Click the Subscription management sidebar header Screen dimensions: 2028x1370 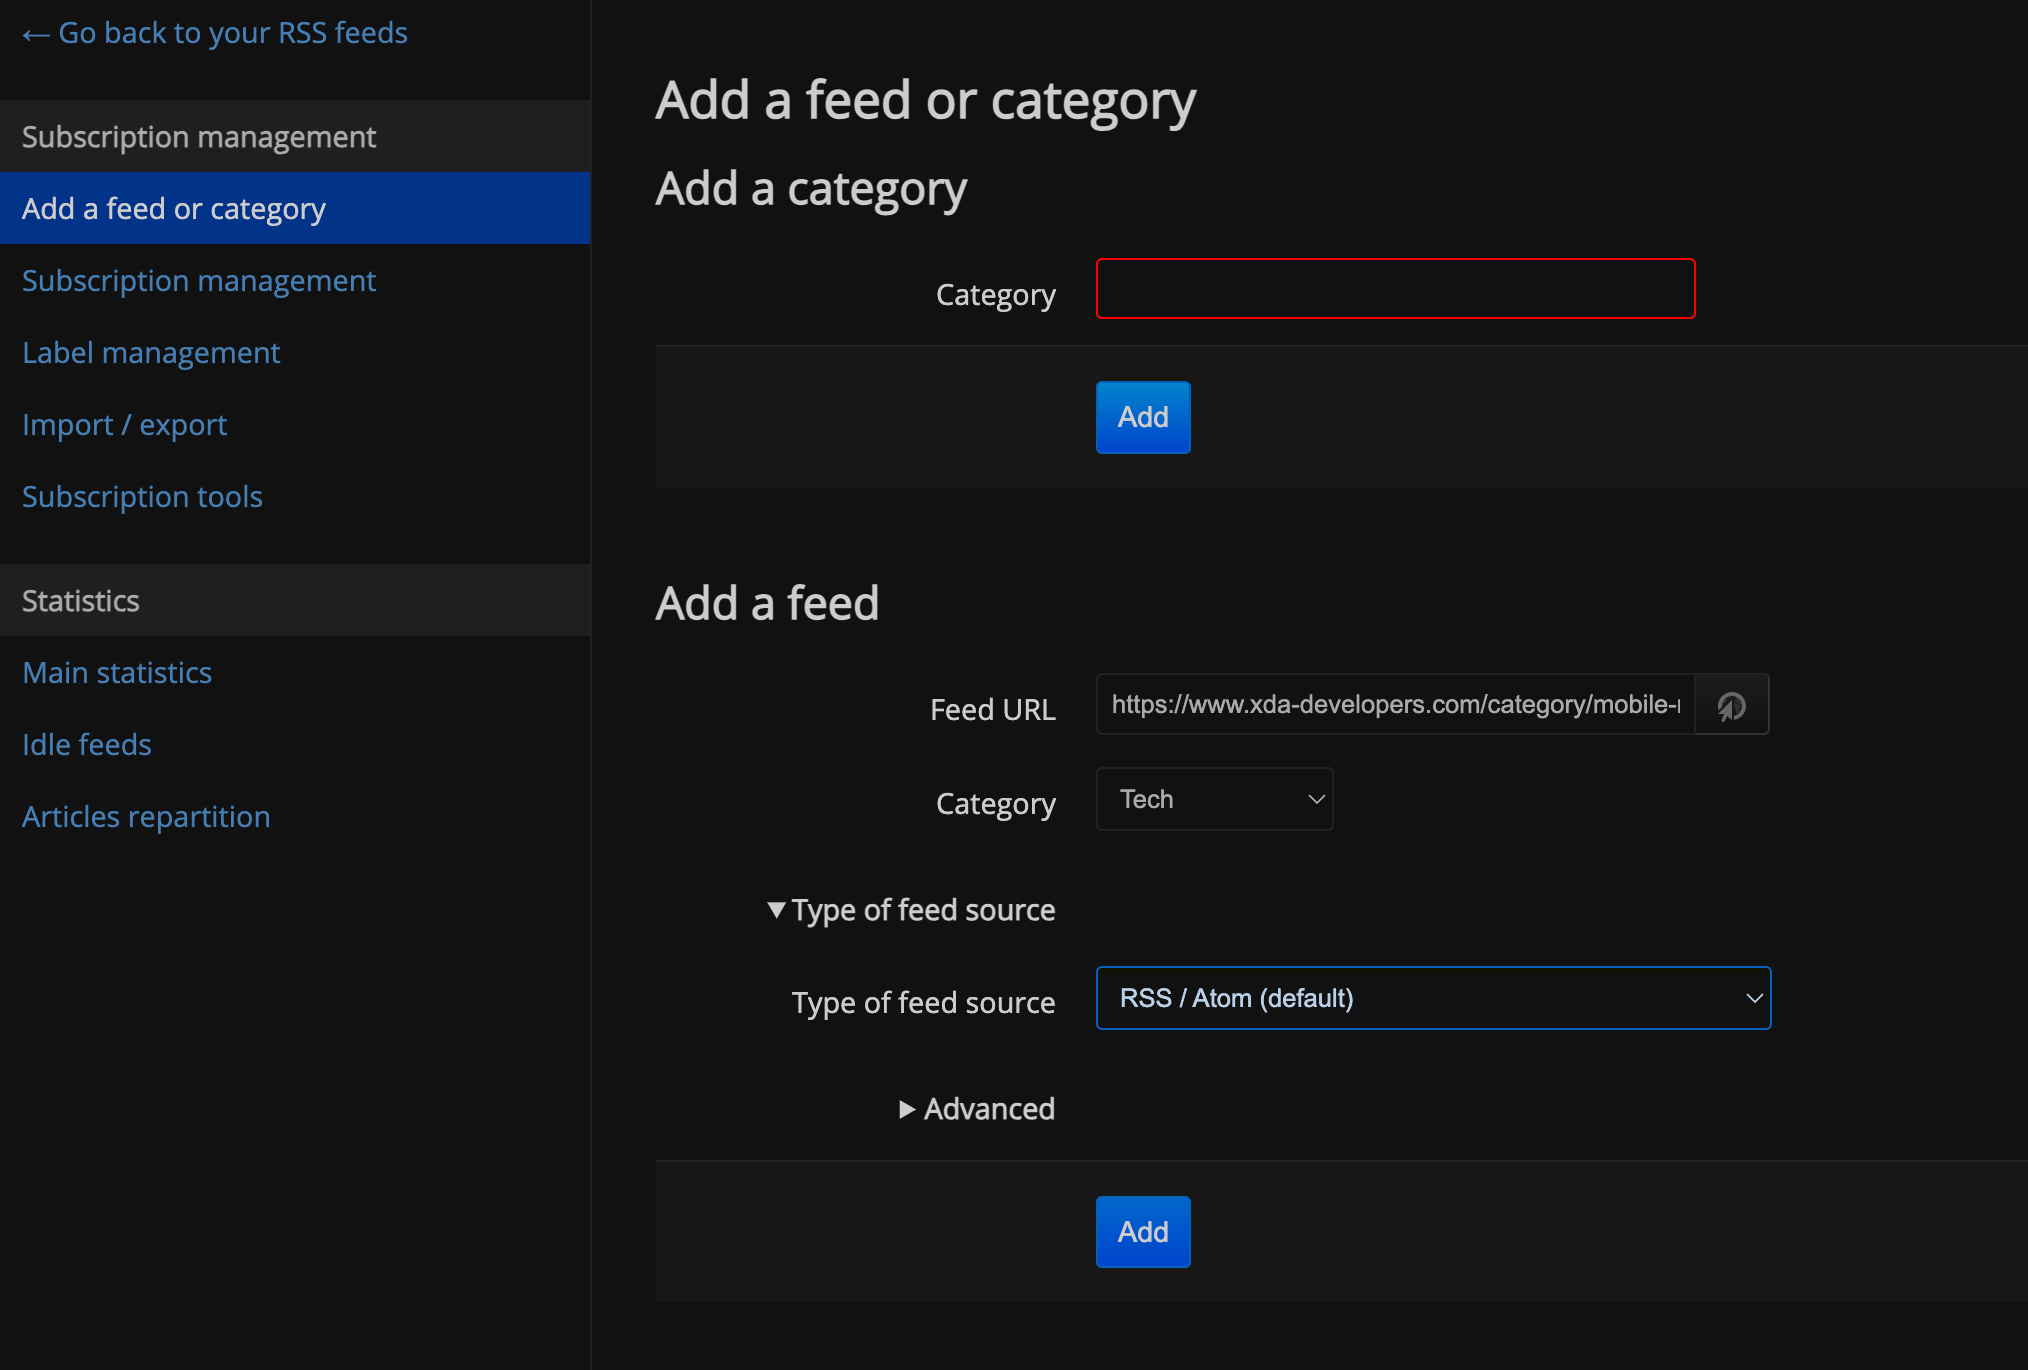point(295,136)
